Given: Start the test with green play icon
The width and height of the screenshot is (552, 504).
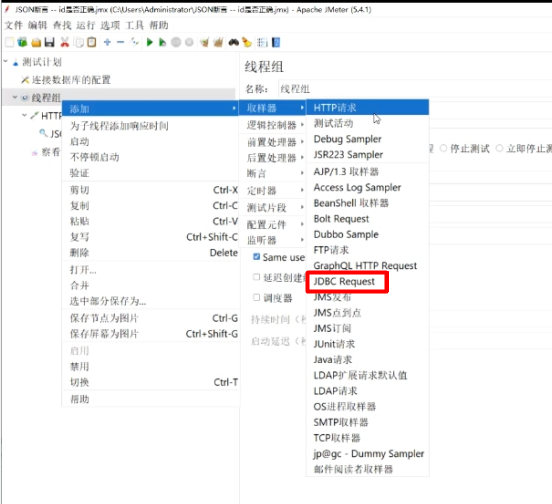Looking at the screenshot, I should (x=150, y=43).
